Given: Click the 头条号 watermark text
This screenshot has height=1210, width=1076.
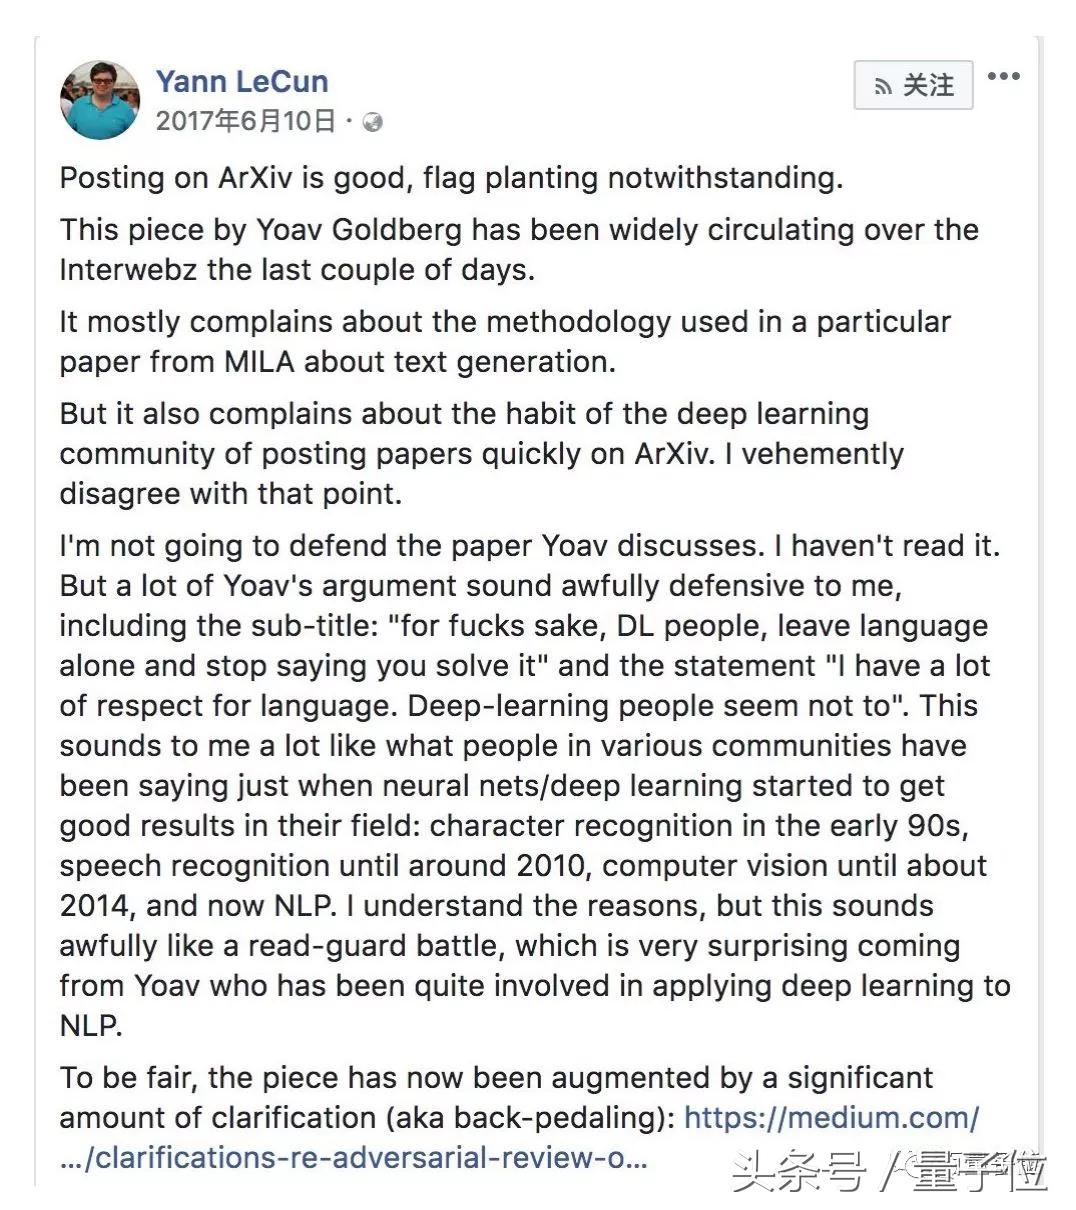Looking at the screenshot, I should coord(798,1171).
